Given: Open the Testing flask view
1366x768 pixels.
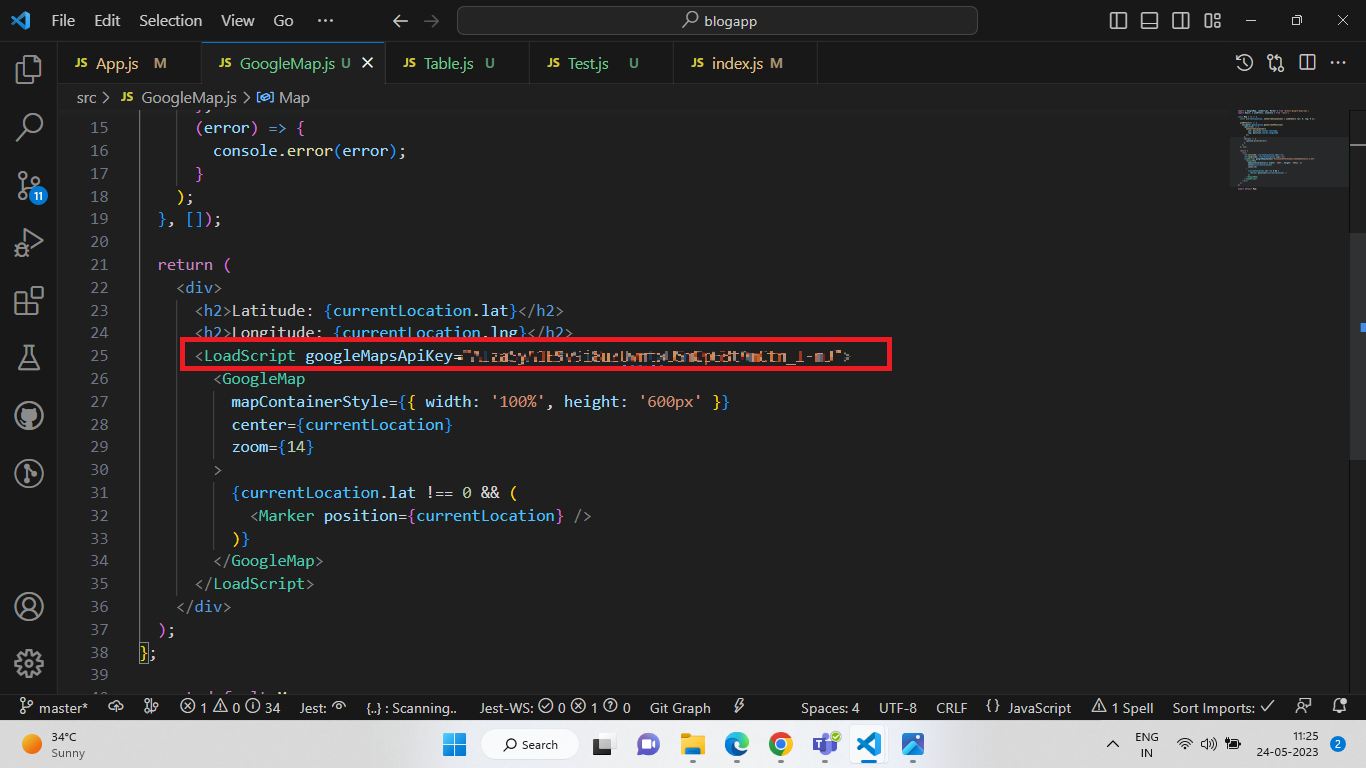Looking at the screenshot, I should (x=29, y=358).
